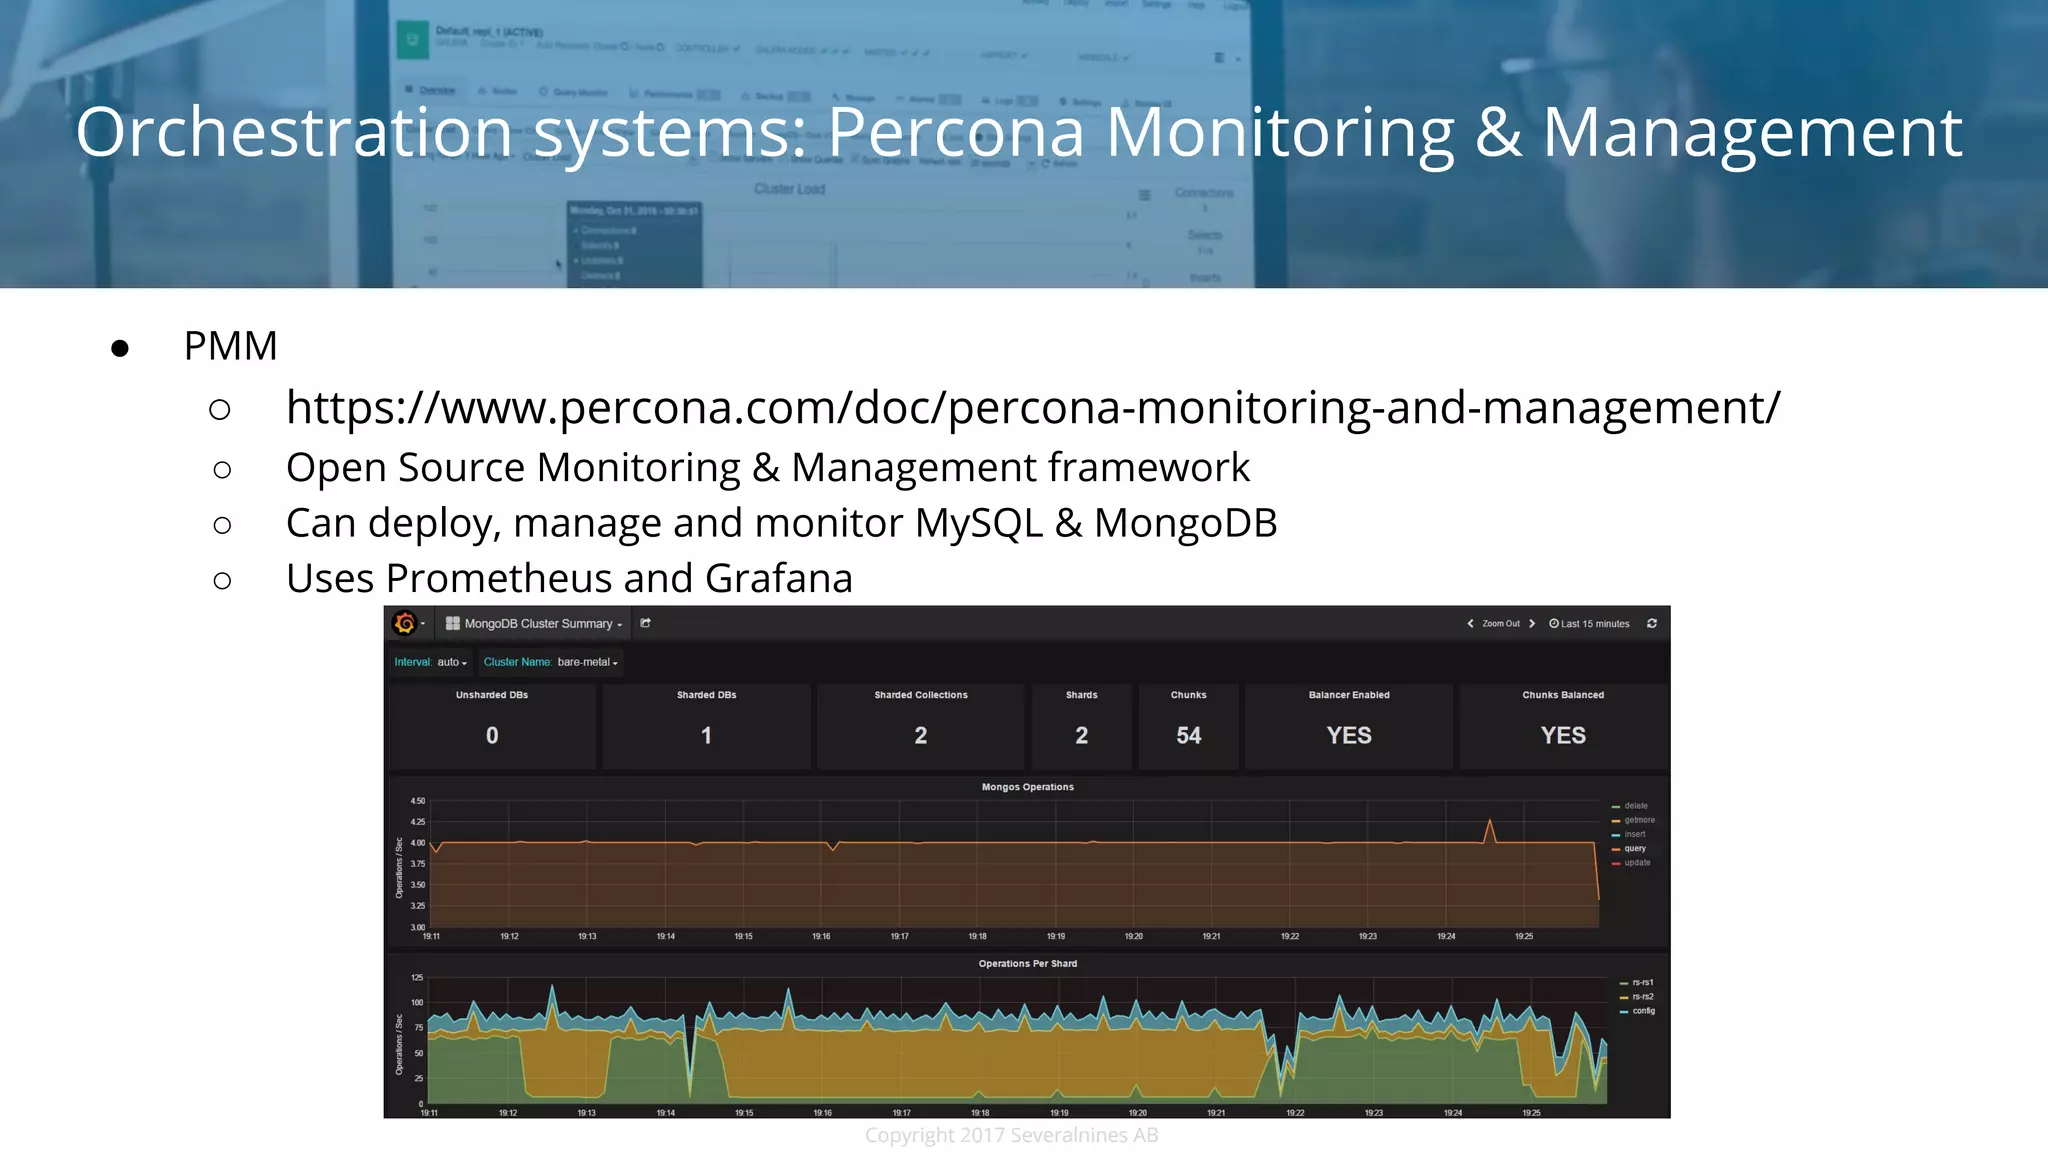The width and height of the screenshot is (2048, 1152).
Task: Click the share dashboard icon
Action: point(646,623)
